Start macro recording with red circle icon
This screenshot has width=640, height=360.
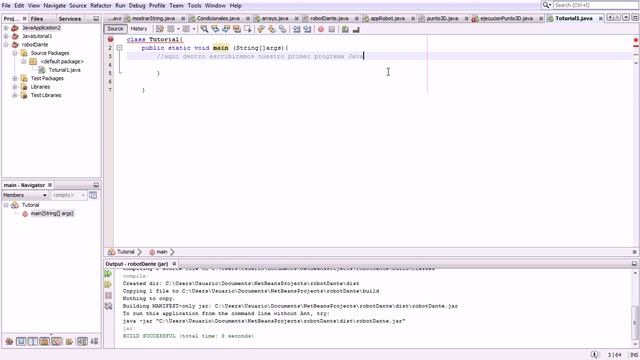(x=321, y=29)
